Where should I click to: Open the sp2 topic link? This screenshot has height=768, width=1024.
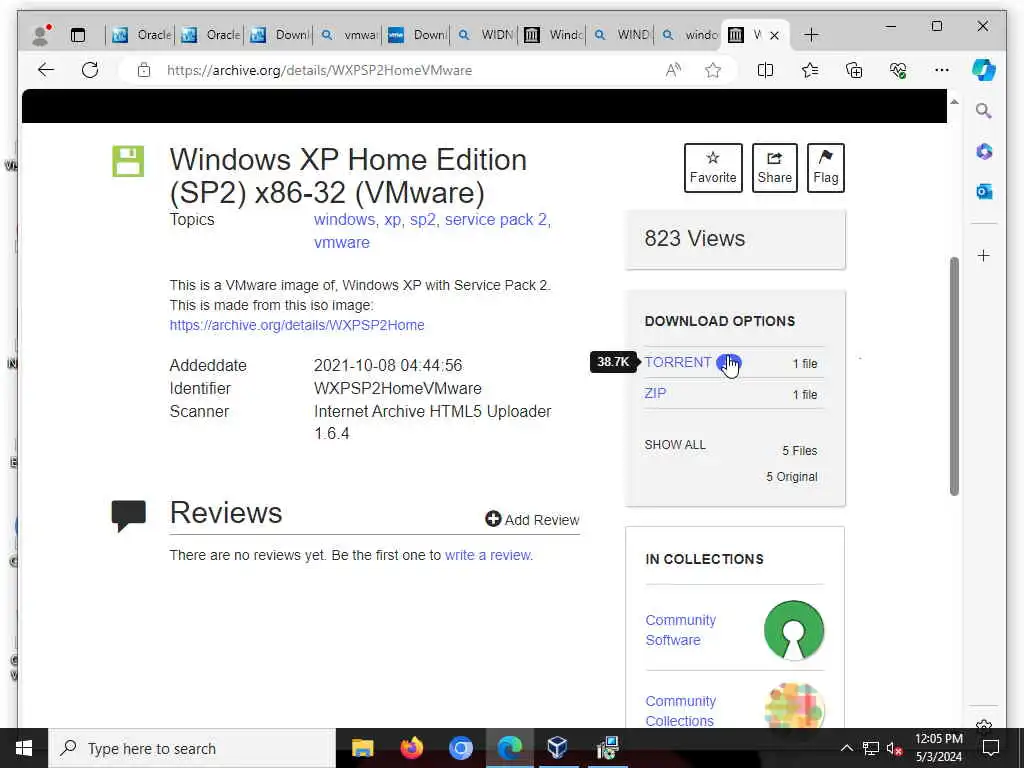(x=423, y=220)
